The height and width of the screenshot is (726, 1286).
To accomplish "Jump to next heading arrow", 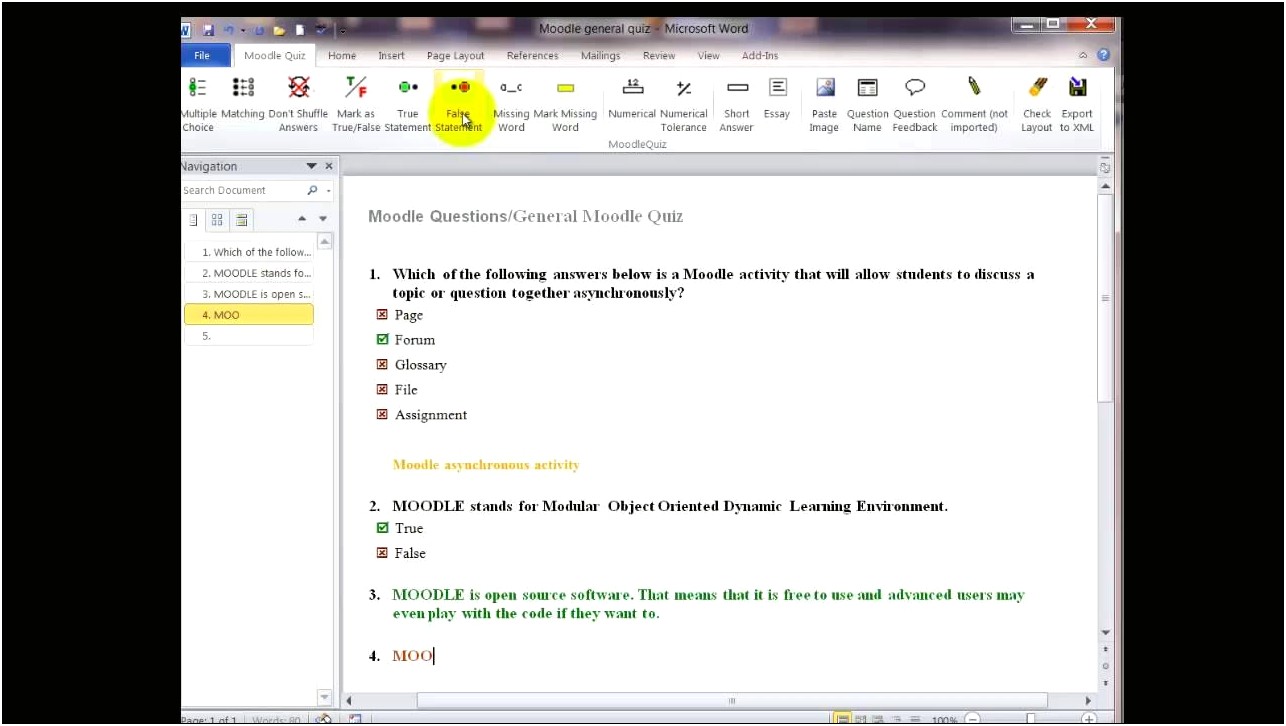I will [x=322, y=219].
